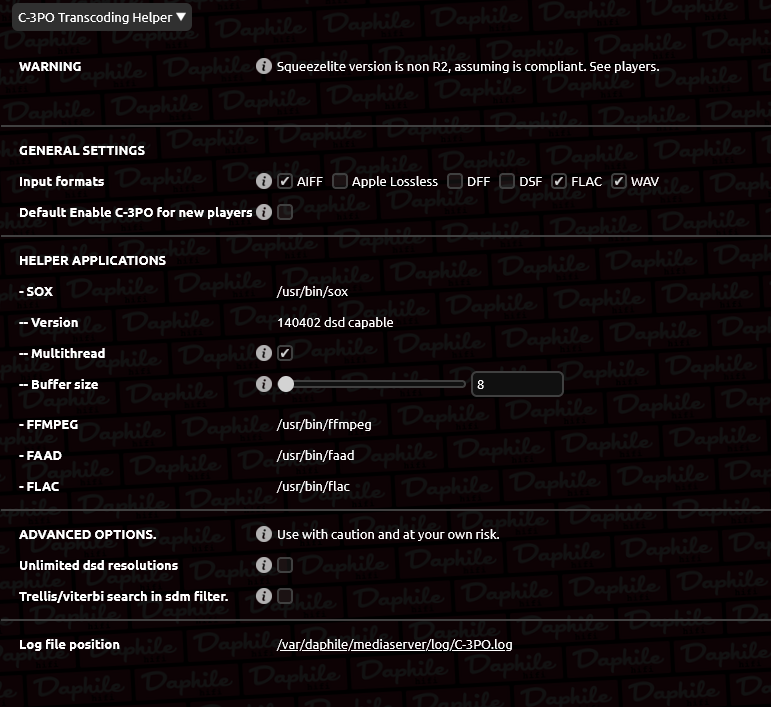Enable C-3PO by default for new players
This screenshot has height=707, width=771.
tap(285, 212)
